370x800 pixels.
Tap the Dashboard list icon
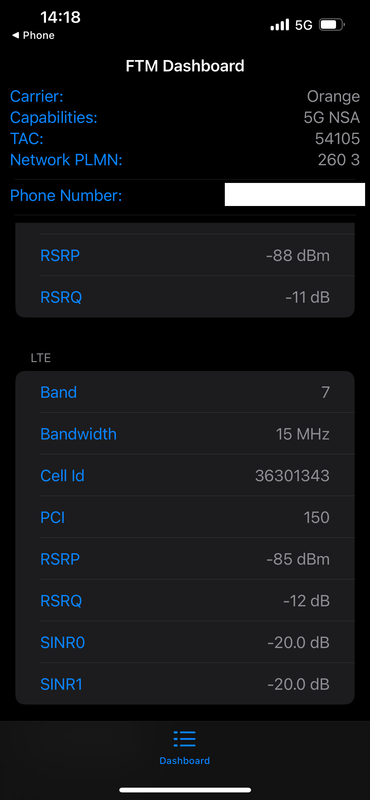(x=184, y=738)
